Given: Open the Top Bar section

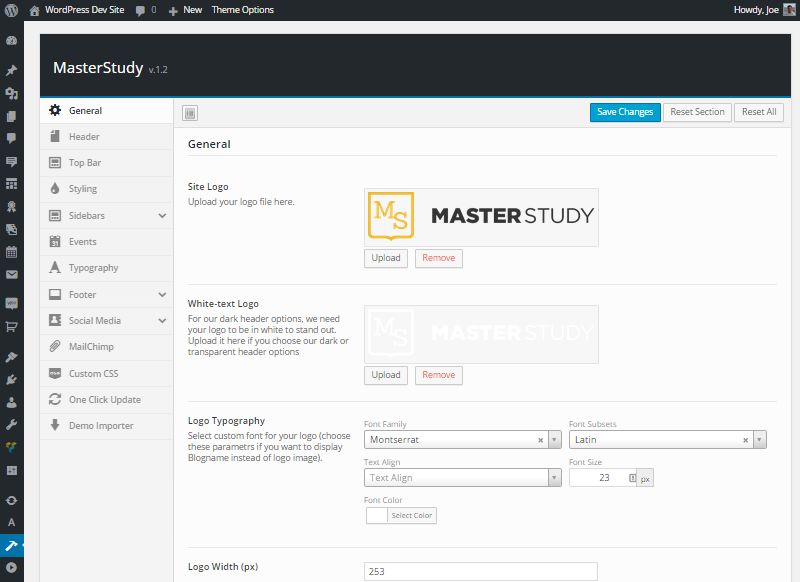Looking at the screenshot, I should (107, 163).
